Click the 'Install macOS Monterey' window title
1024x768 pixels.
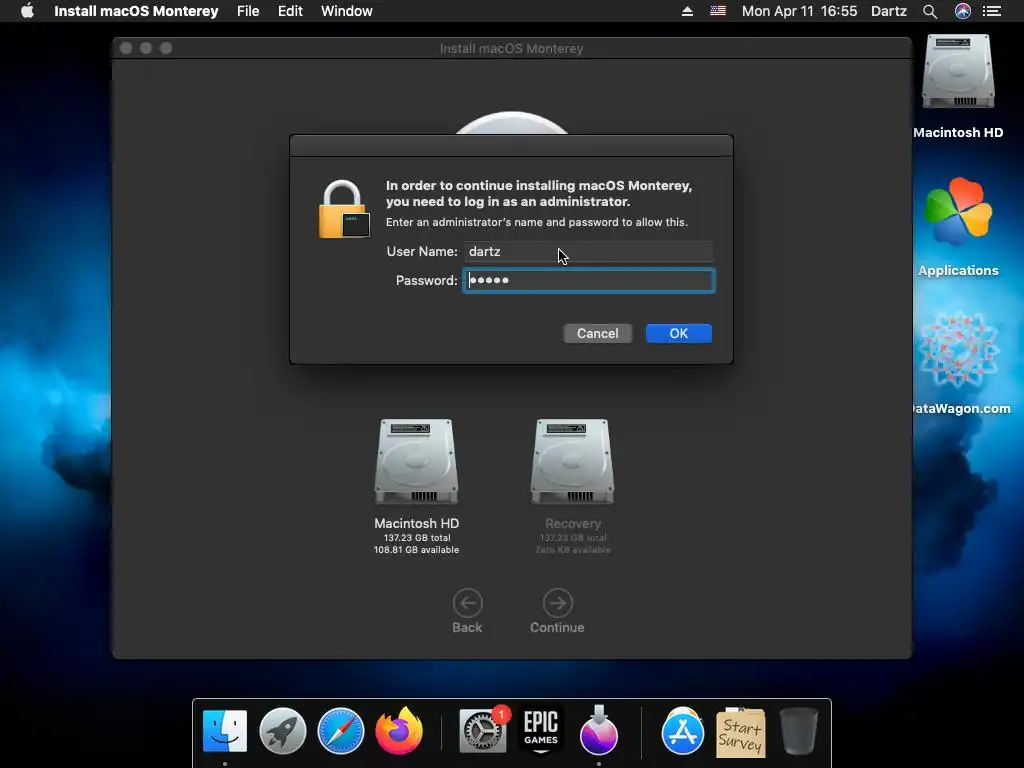click(x=511, y=48)
